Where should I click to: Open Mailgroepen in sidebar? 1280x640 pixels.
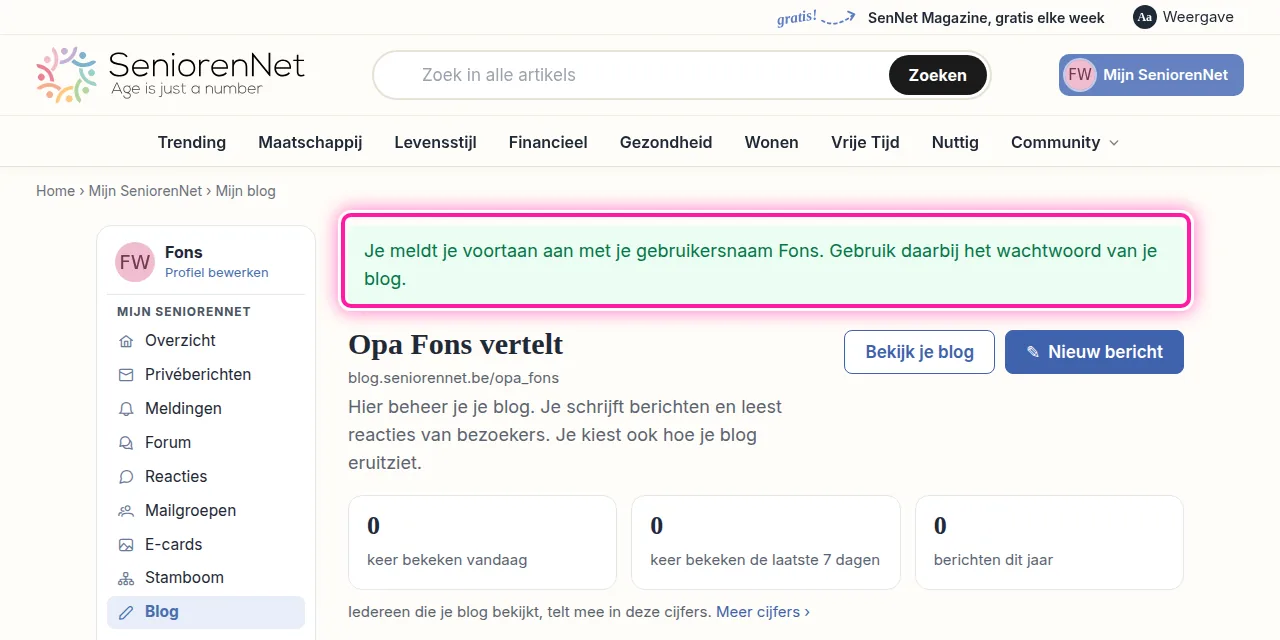[206, 511]
